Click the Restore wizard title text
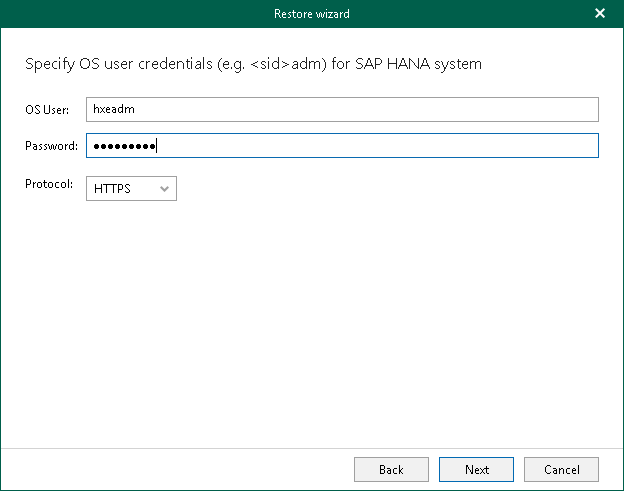This screenshot has width=624, height=491. point(312,14)
